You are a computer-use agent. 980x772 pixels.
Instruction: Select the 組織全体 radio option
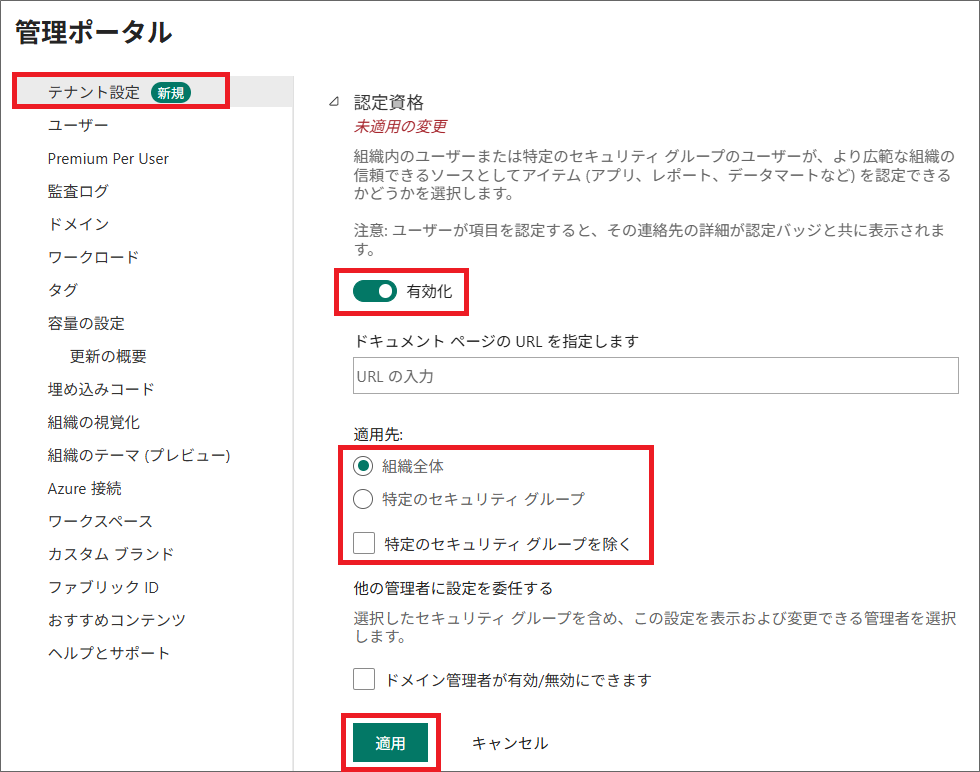363,466
